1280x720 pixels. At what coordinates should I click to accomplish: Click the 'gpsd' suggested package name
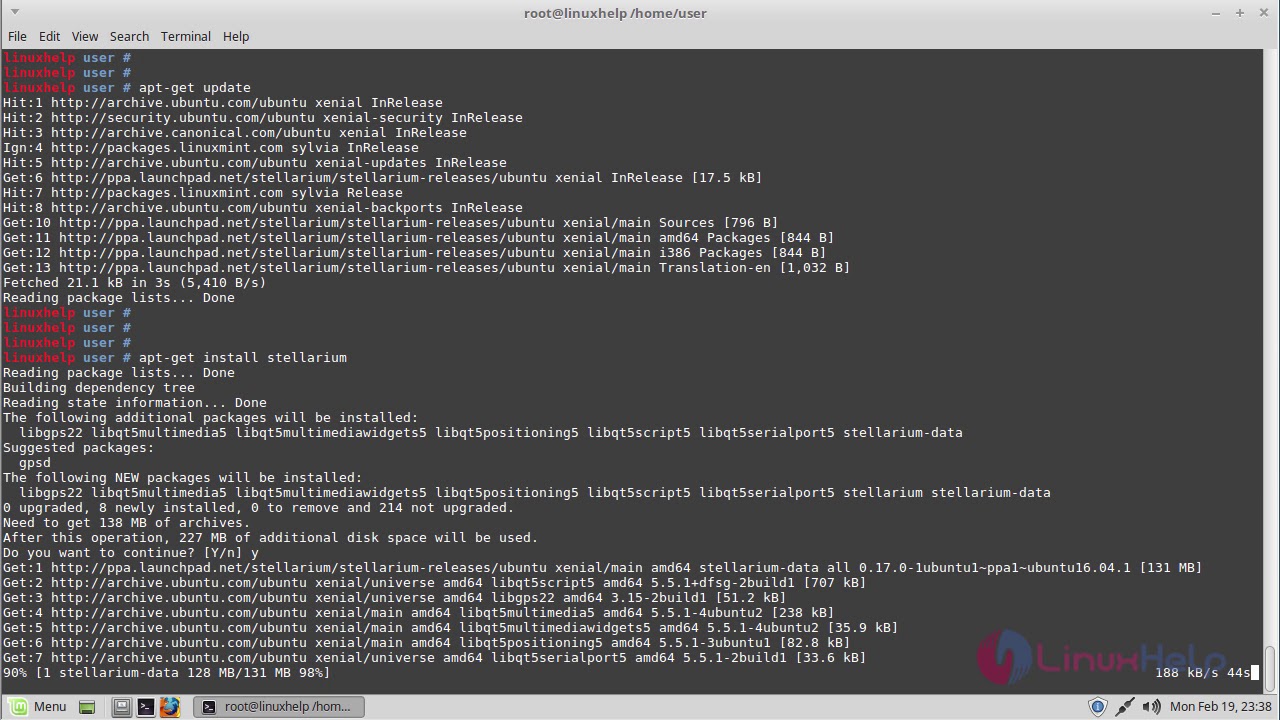35,462
